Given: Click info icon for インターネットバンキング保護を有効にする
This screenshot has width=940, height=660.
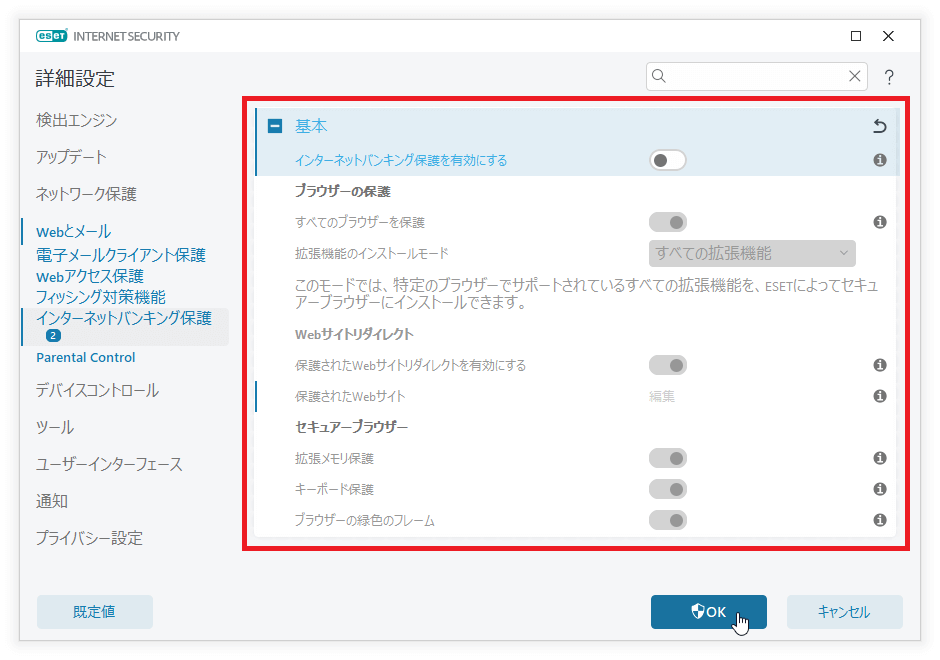Looking at the screenshot, I should (x=880, y=160).
